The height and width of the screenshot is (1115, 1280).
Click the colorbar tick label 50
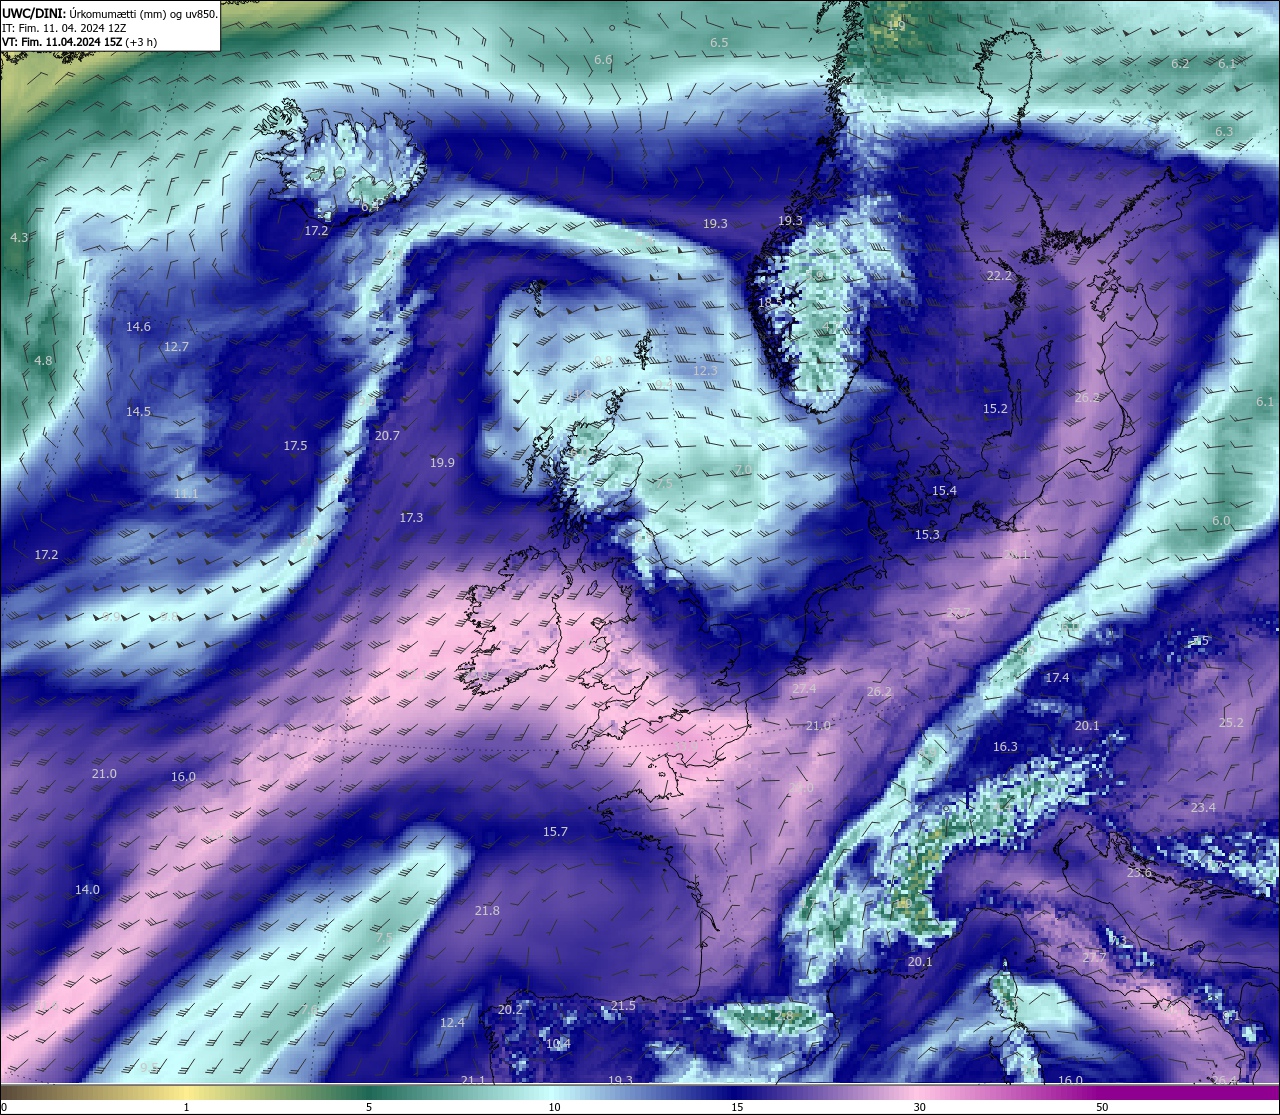pos(1102,1107)
